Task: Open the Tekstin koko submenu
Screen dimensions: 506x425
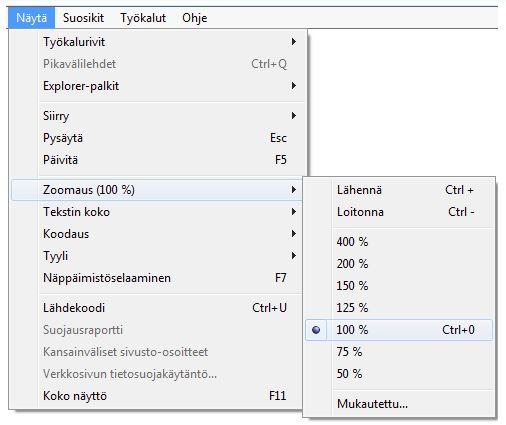Action: click(x=157, y=212)
